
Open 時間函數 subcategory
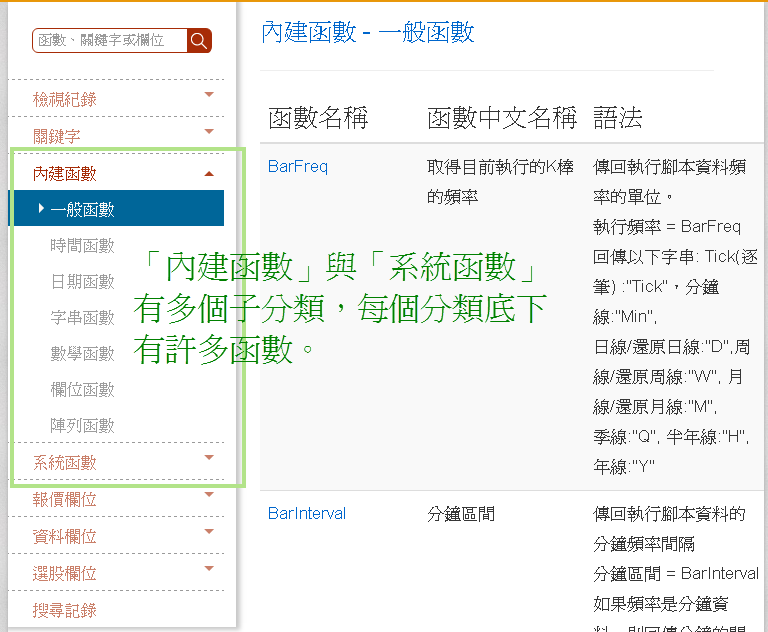(82, 245)
